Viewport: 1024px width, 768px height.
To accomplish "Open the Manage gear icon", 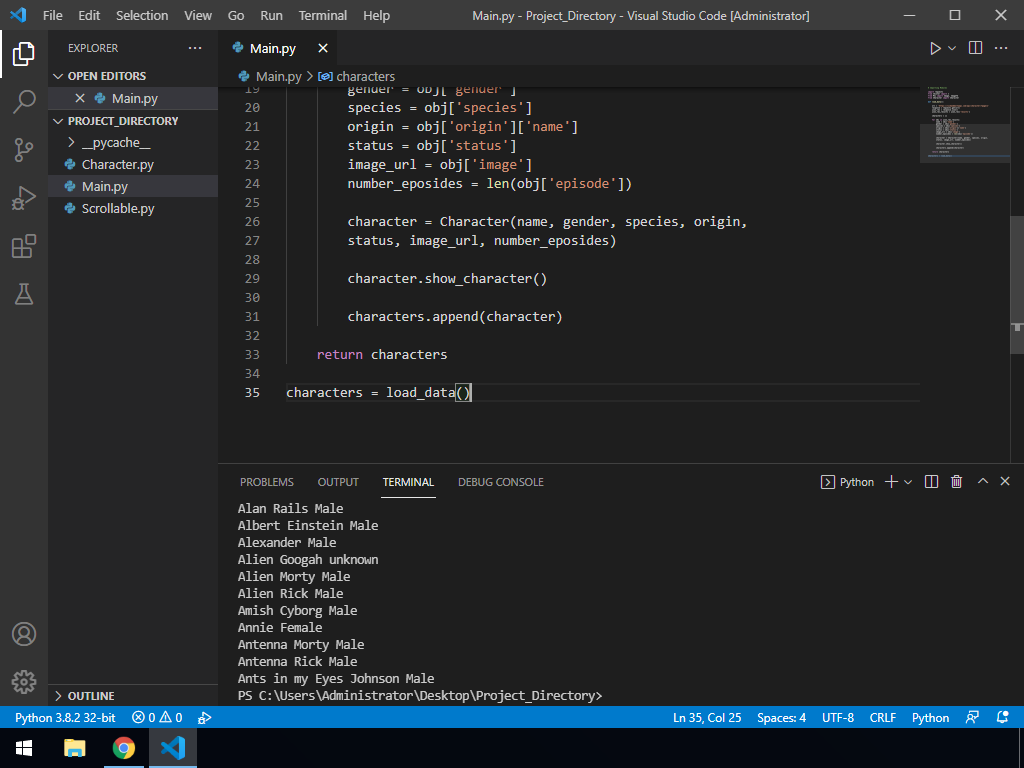I will pos(24,682).
